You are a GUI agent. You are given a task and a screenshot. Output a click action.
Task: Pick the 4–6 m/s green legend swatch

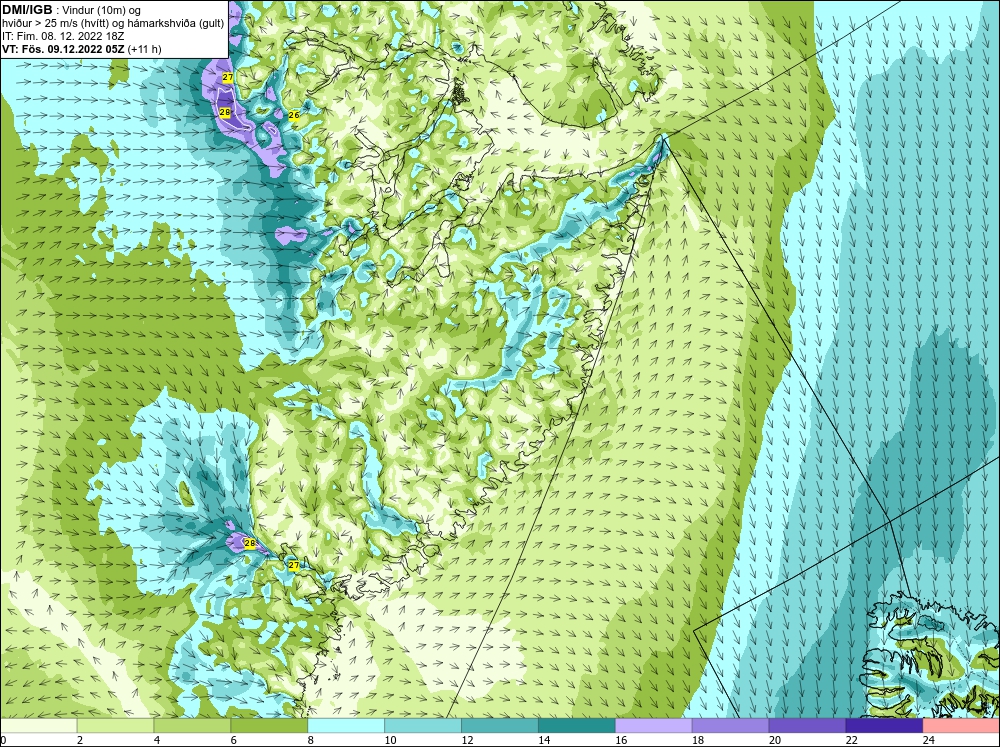[192, 726]
